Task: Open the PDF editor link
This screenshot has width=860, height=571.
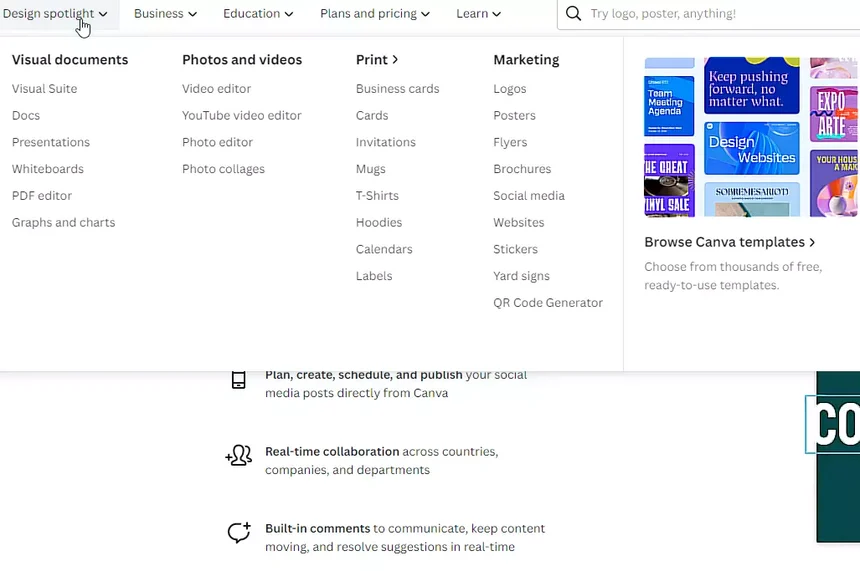Action: (42, 196)
